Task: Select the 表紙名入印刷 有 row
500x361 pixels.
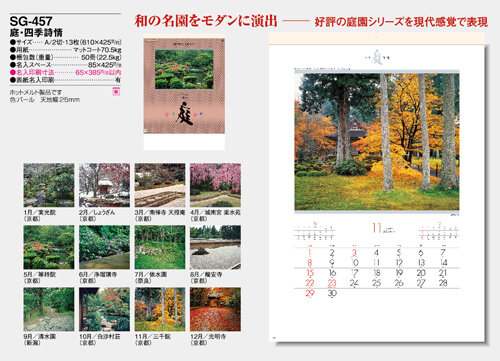Action: click(x=65, y=80)
